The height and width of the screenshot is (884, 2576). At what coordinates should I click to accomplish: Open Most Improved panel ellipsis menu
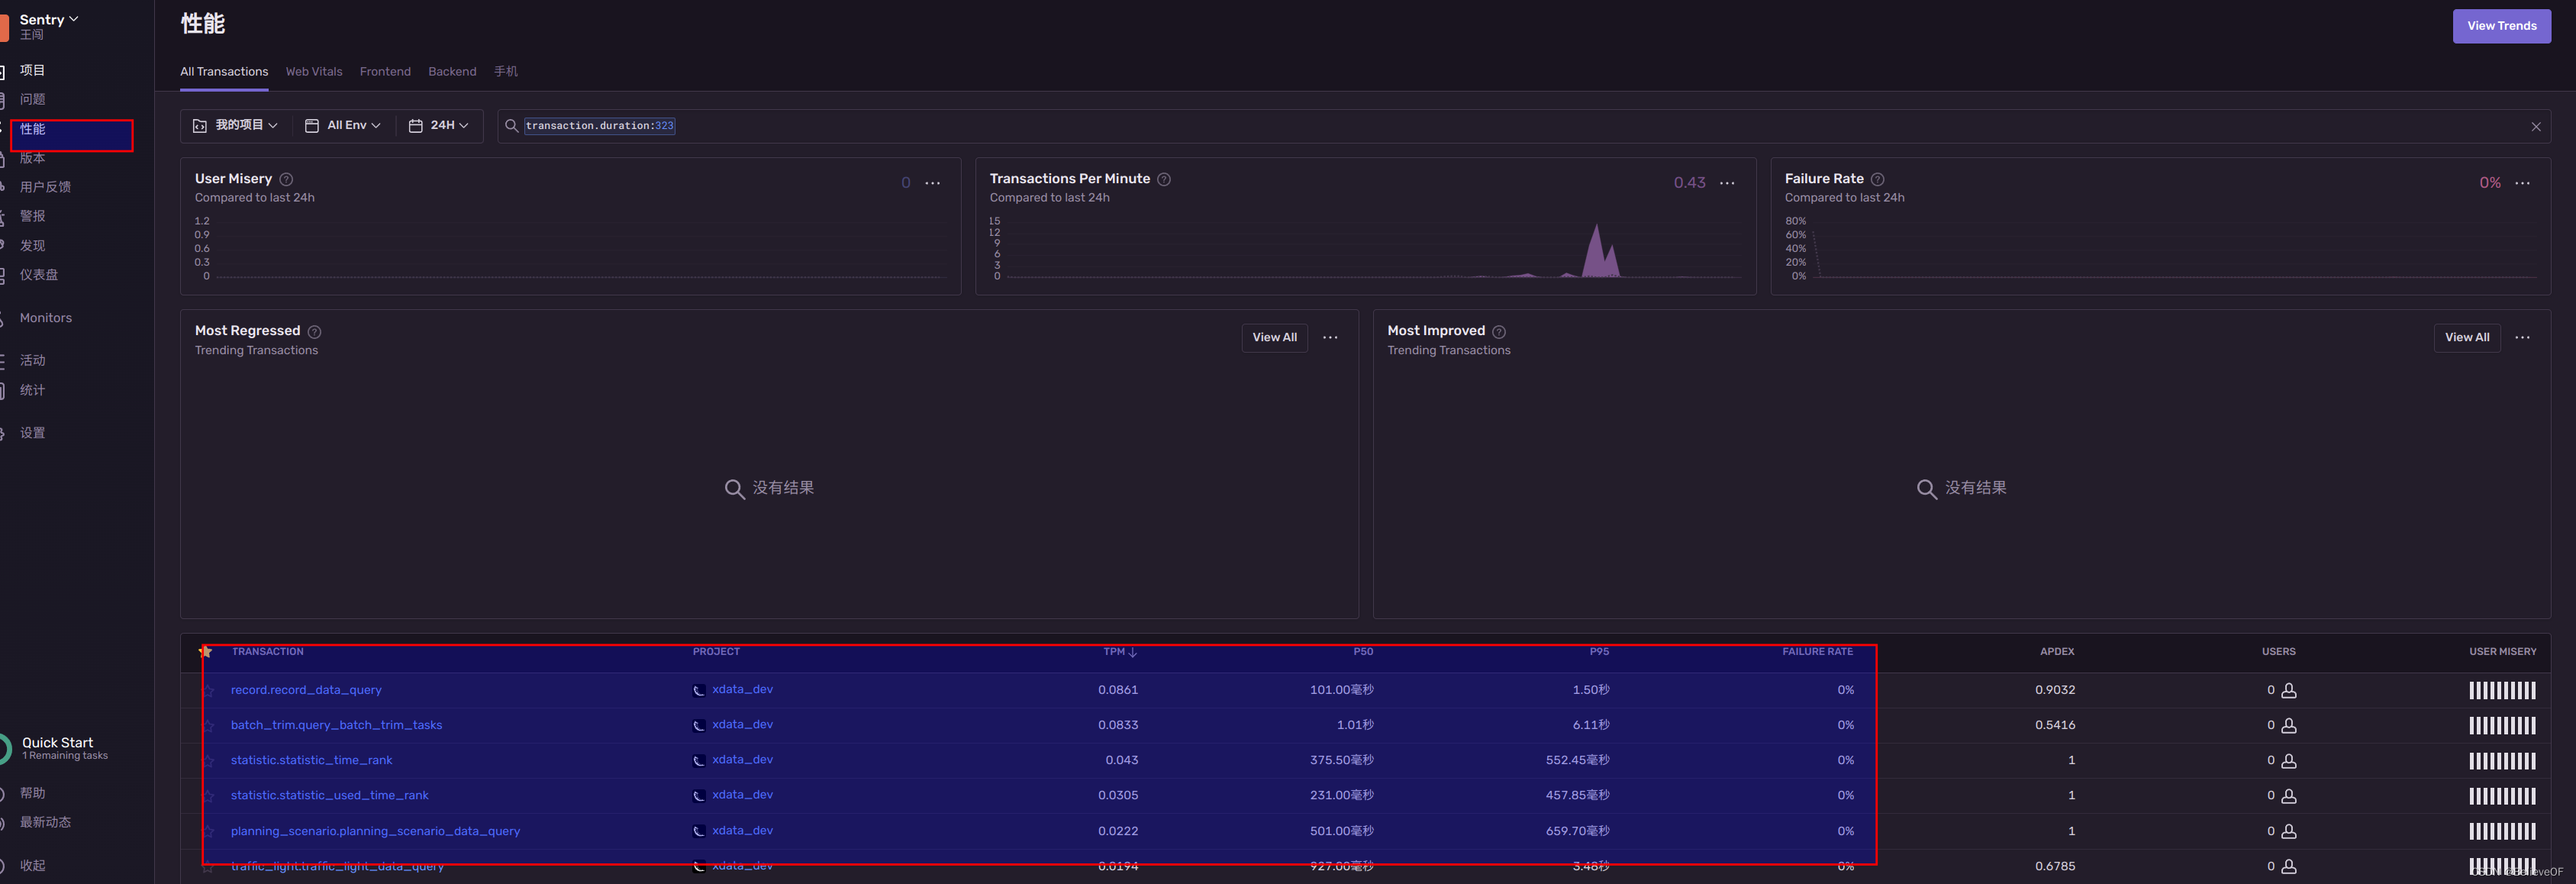(2522, 338)
